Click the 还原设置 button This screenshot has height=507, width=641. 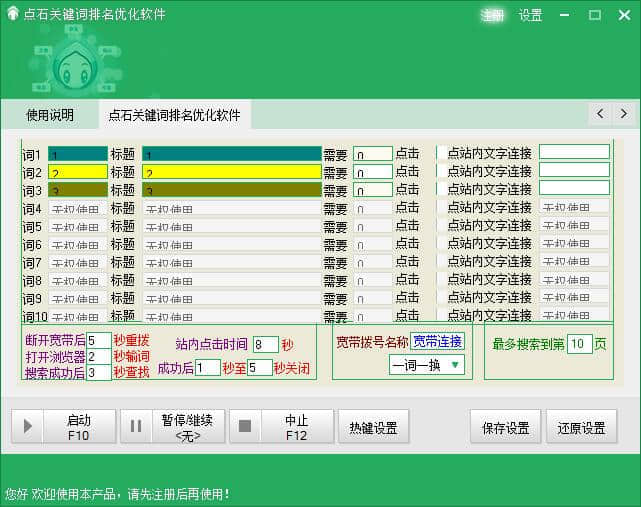pyautogui.click(x=581, y=427)
